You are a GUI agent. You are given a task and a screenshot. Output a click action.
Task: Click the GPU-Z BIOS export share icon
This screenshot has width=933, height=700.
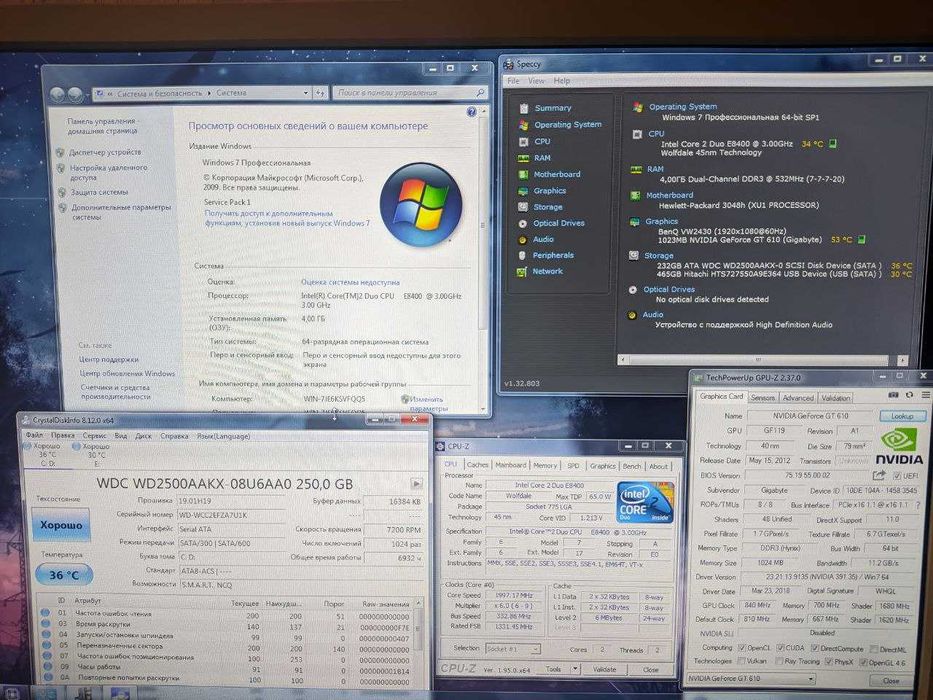879,476
